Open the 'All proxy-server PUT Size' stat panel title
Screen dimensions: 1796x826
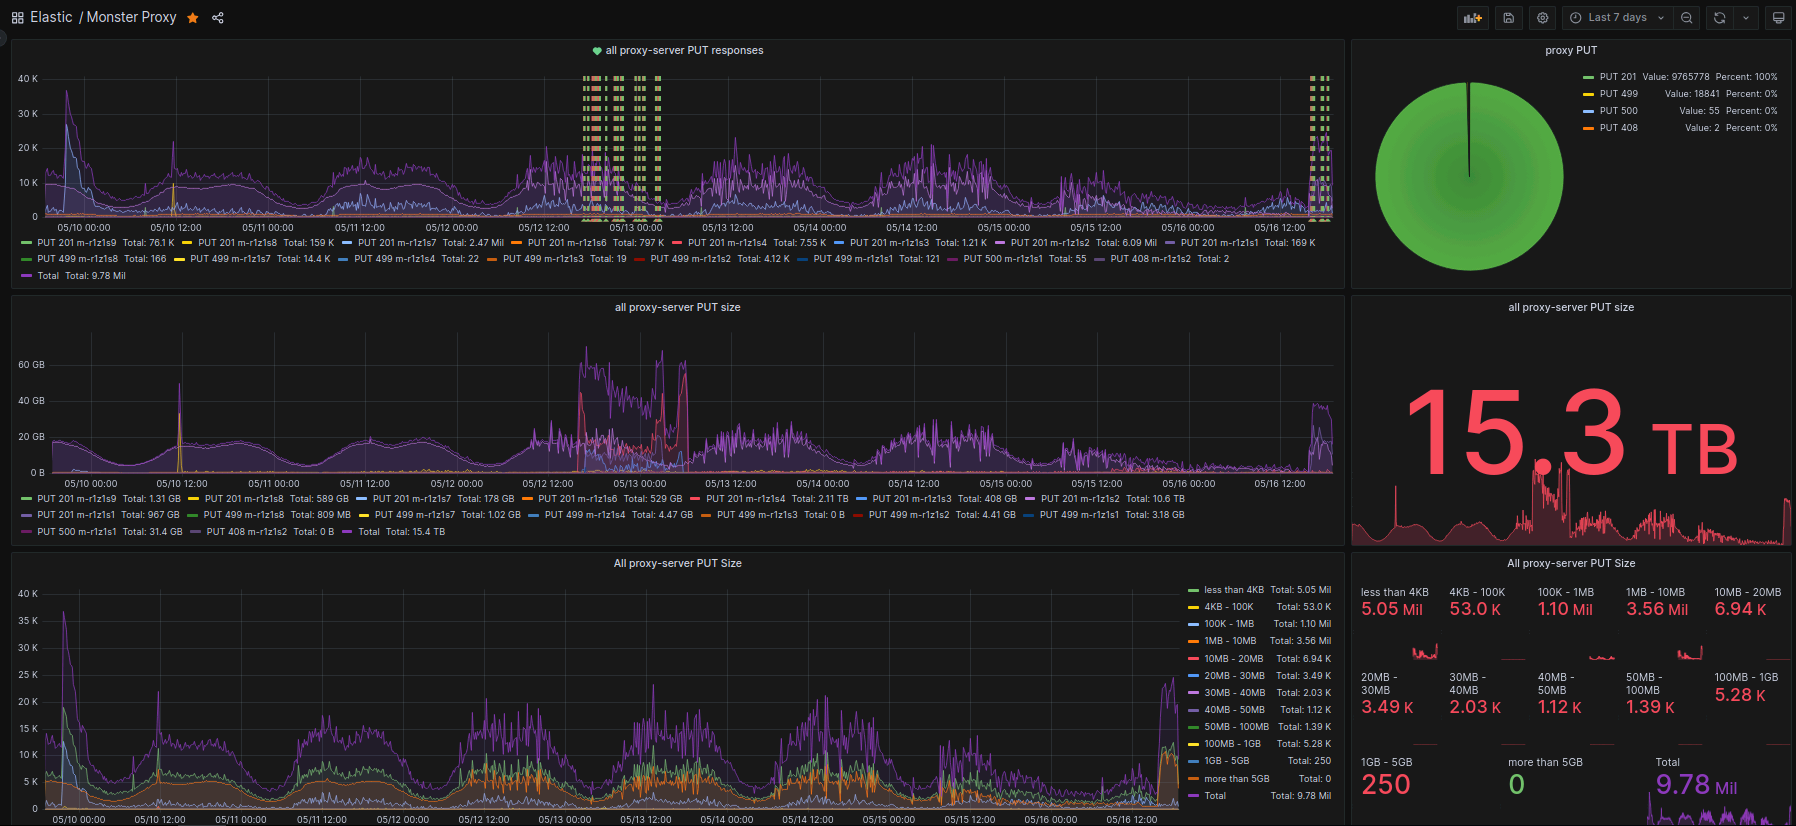pos(1570,563)
